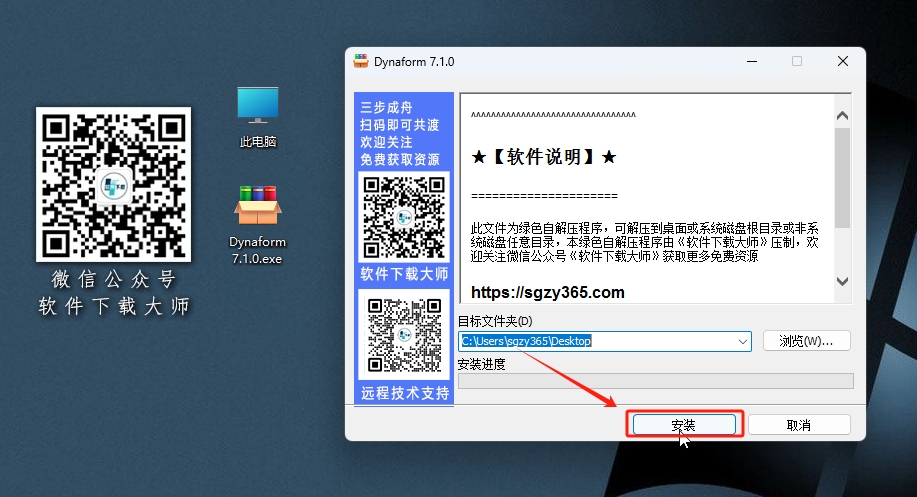Click the 浏览(W)... button
Image resolution: width=917 pixels, height=497 pixels.
tap(806, 341)
